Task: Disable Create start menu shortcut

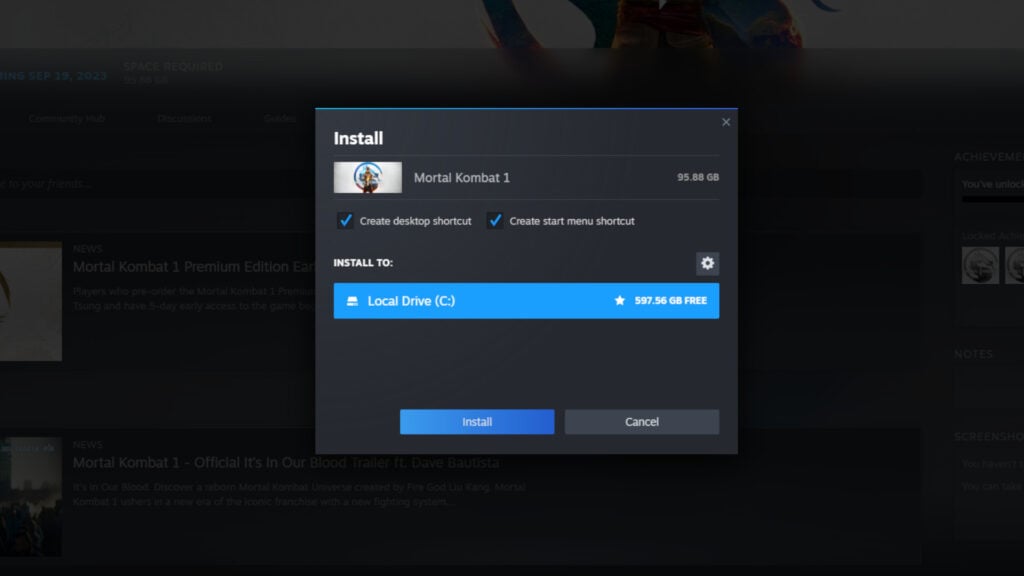Action: click(494, 220)
